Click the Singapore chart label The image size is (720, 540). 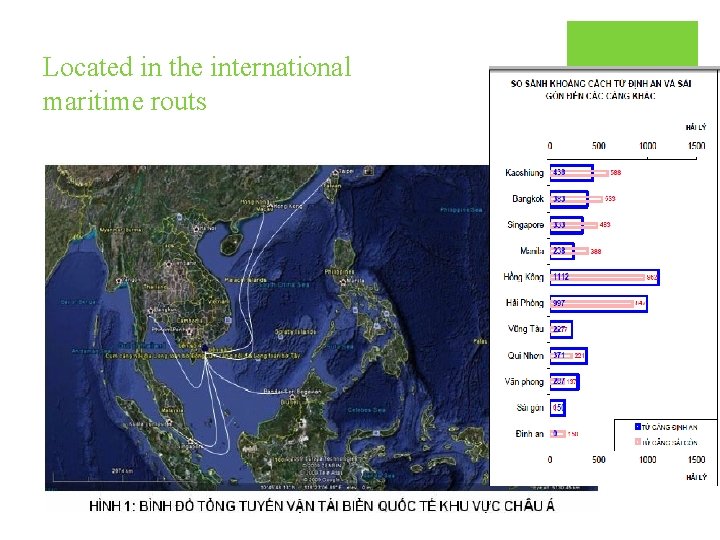(525, 225)
